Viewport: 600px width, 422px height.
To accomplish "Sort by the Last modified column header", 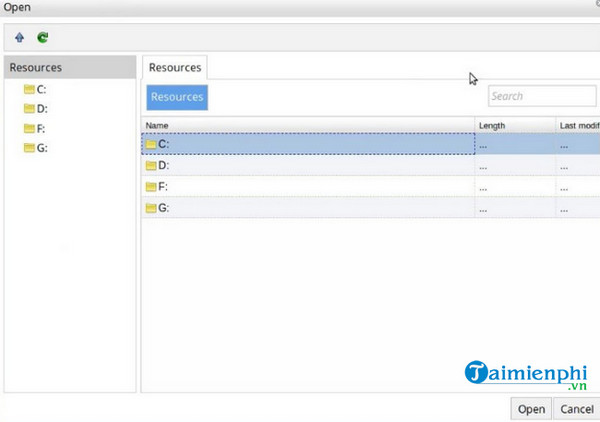I will click(x=578, y=125).
